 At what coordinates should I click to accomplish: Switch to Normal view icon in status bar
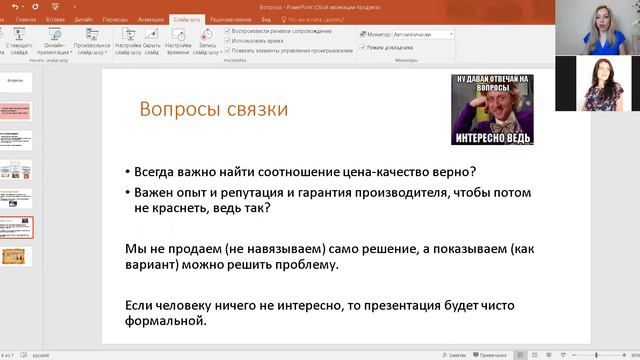pyautogui.click(x=520, y=355)
